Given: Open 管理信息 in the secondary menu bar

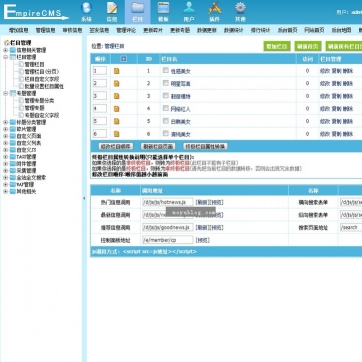Looking at the screenshot, I should click(x=45, y=30).
